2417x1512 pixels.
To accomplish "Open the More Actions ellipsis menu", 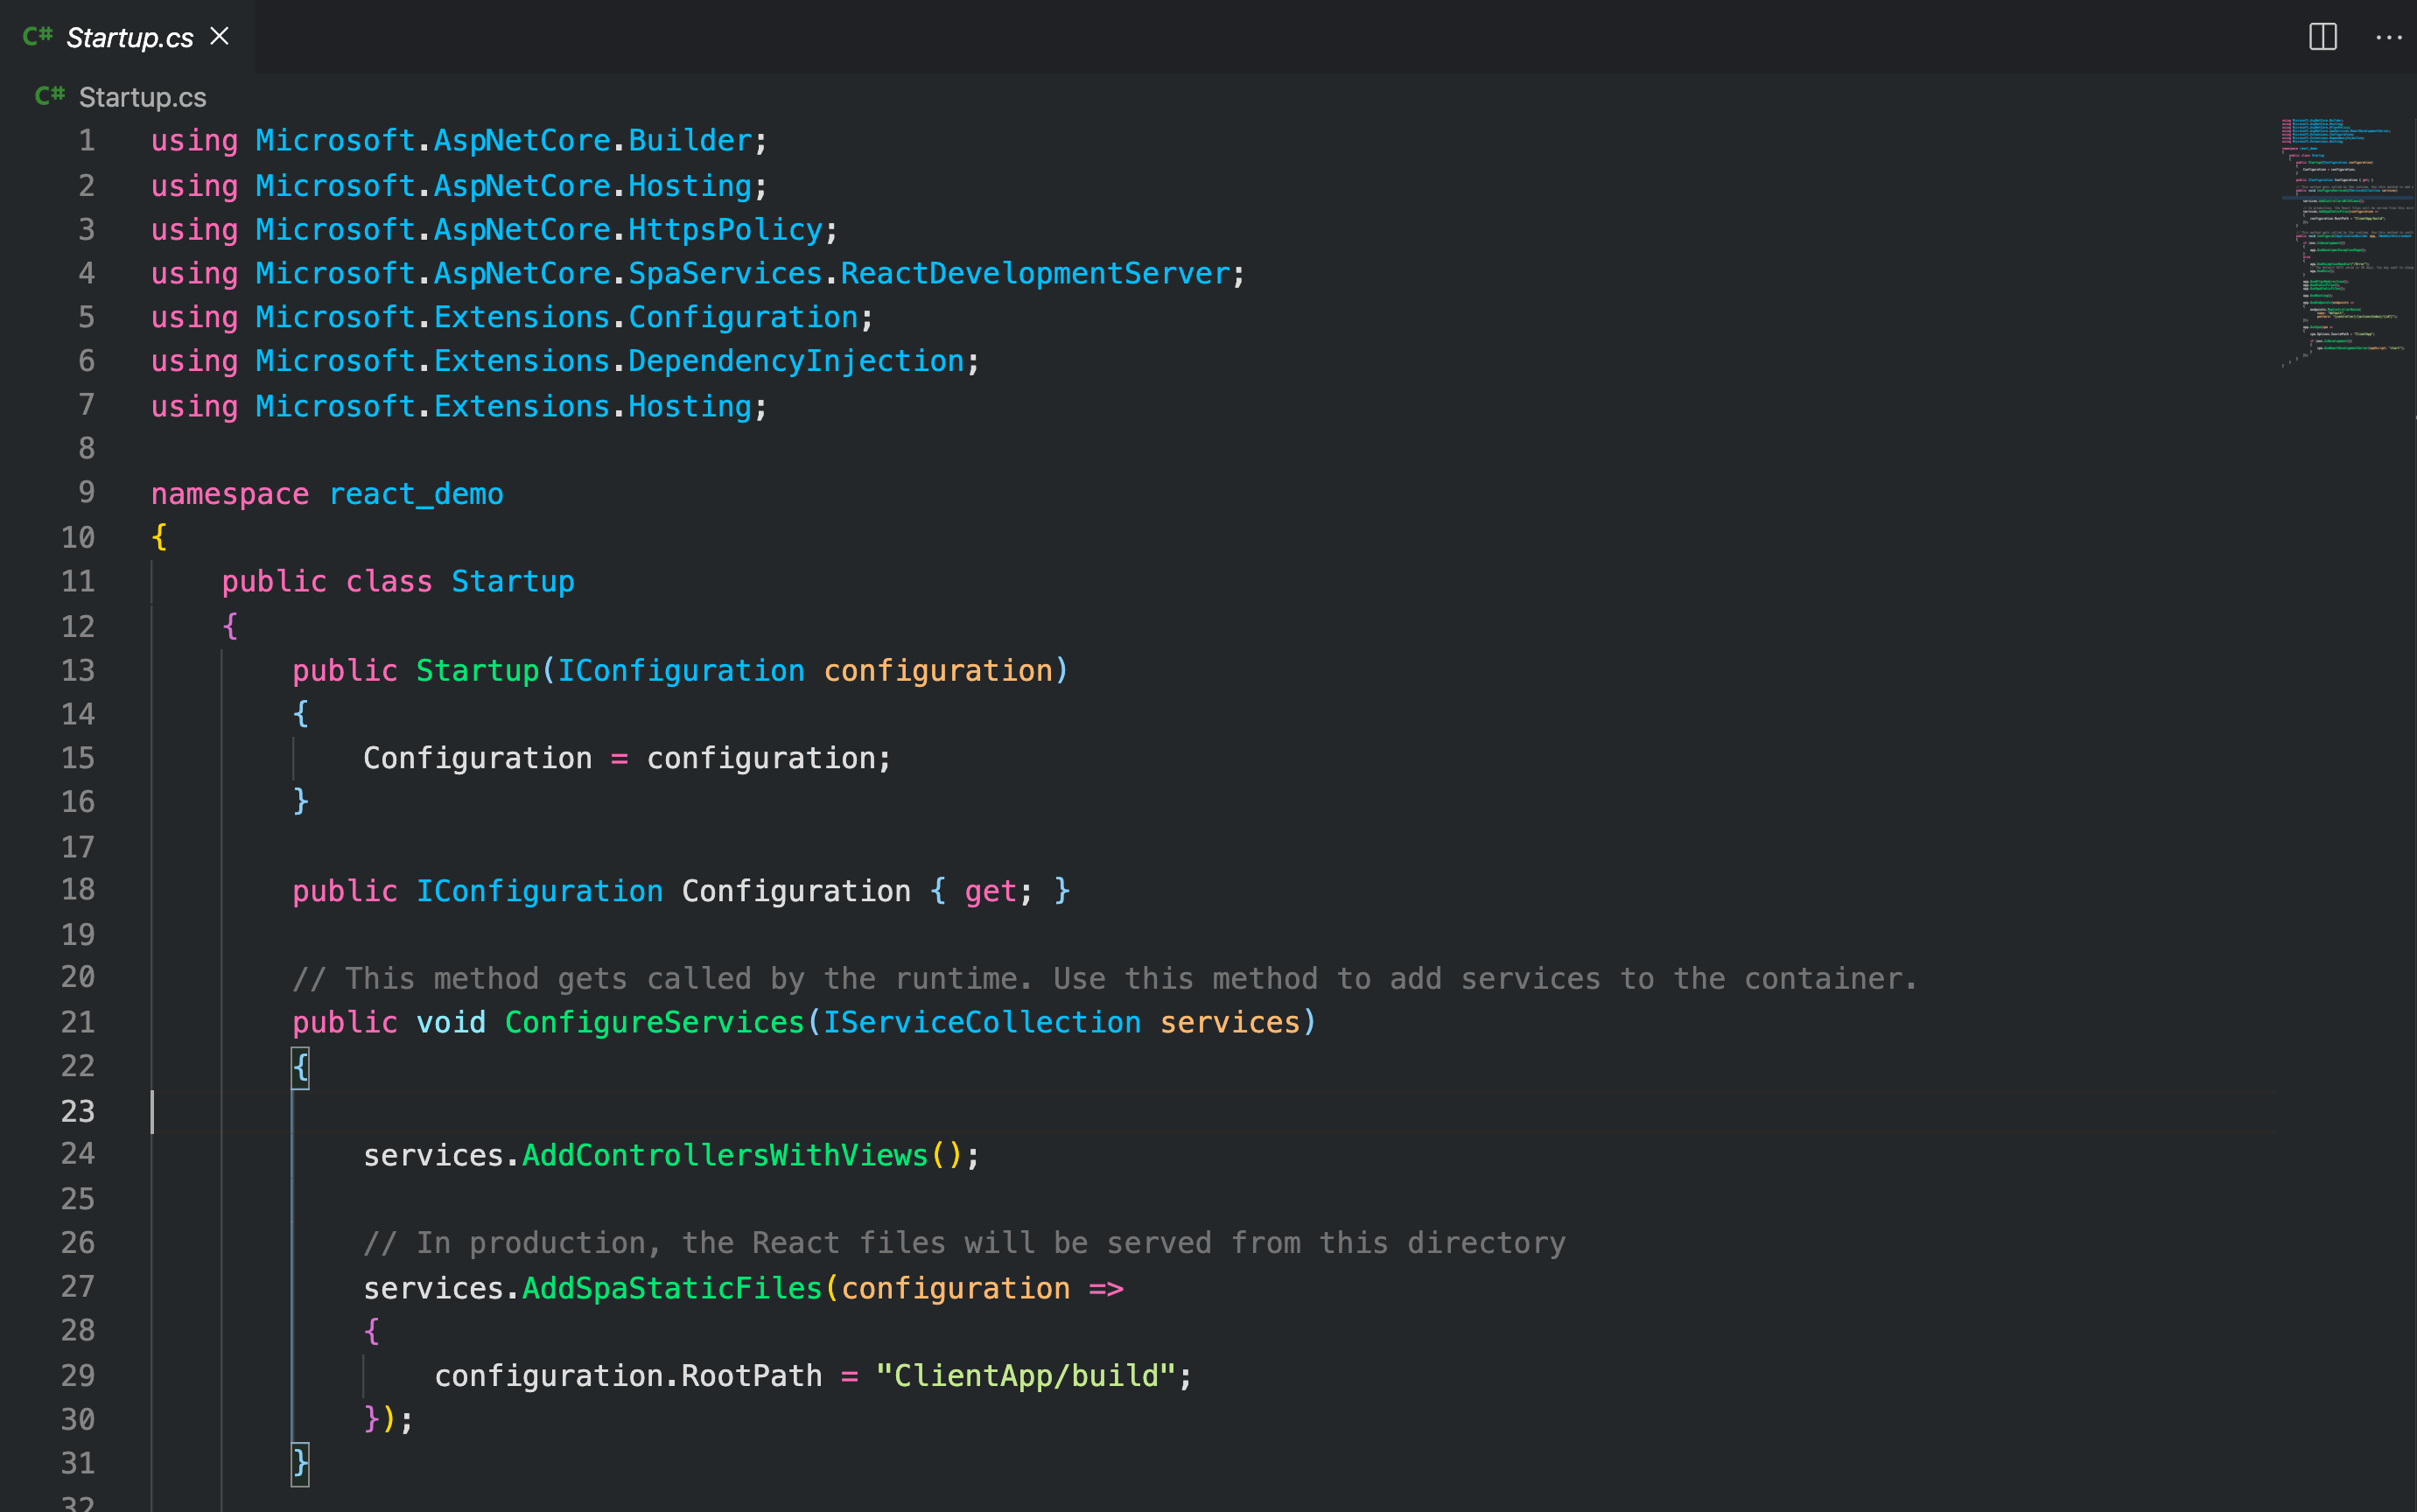I will [x=2388, y=37].
